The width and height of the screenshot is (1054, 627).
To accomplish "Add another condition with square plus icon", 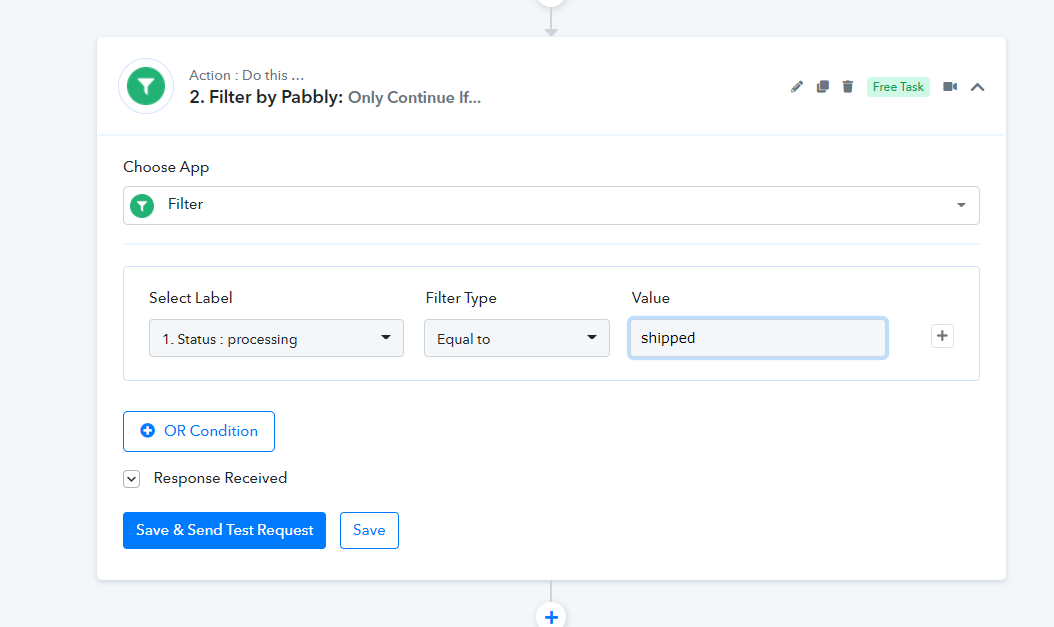I will (x=942, y=336).
